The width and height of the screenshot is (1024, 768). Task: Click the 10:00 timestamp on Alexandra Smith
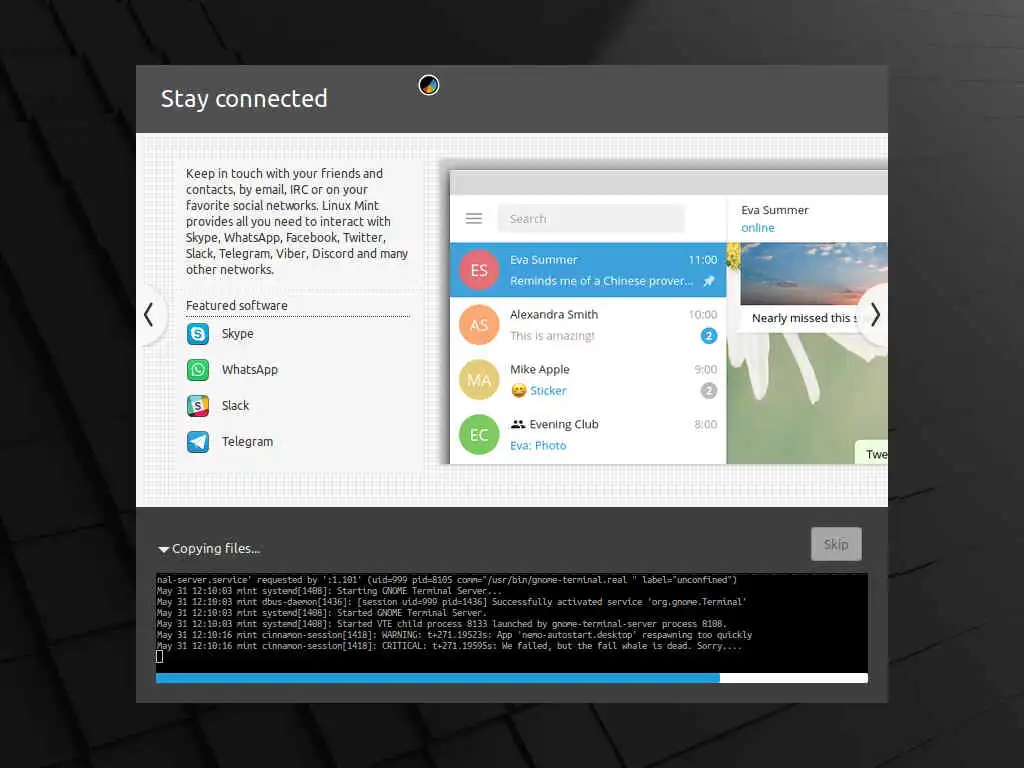click(x=703, y=315)
